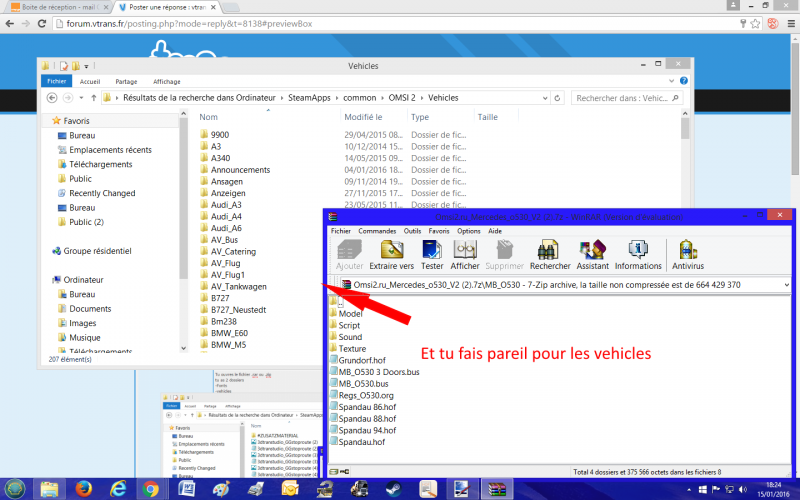Expand the Explorer ribbon with chevron
Screen dimensions: 800x500
(x=671, y=81)
